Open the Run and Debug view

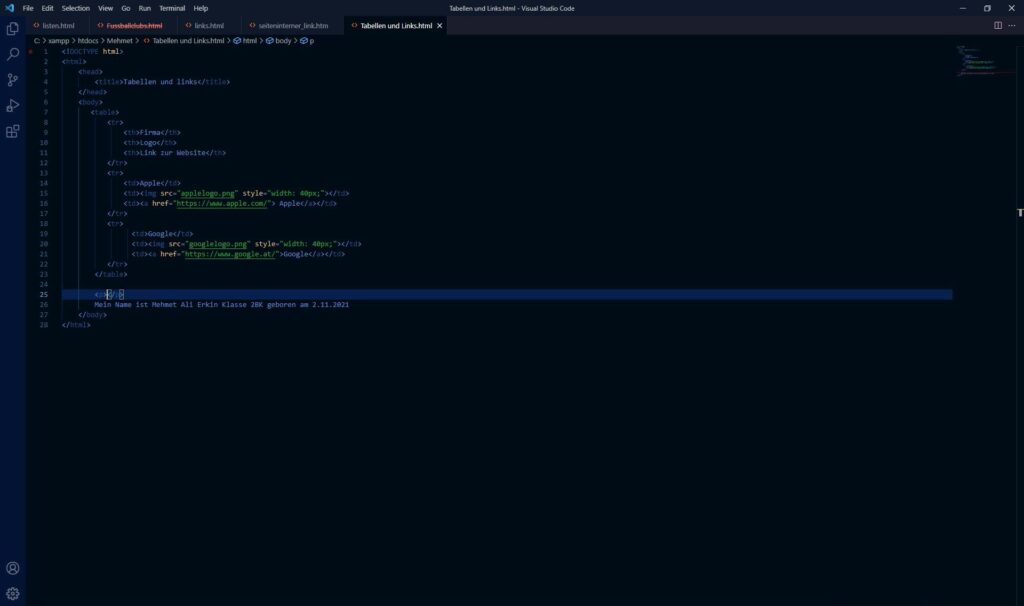[x=13, y=105]
